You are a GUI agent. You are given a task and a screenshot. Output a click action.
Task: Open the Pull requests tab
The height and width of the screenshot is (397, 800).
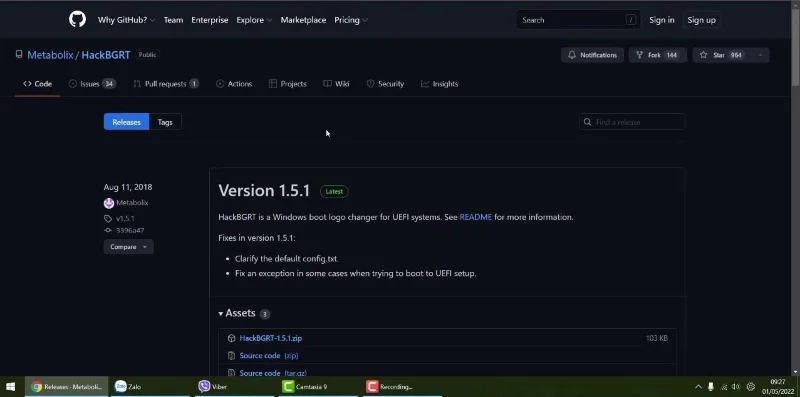[166, 84]
